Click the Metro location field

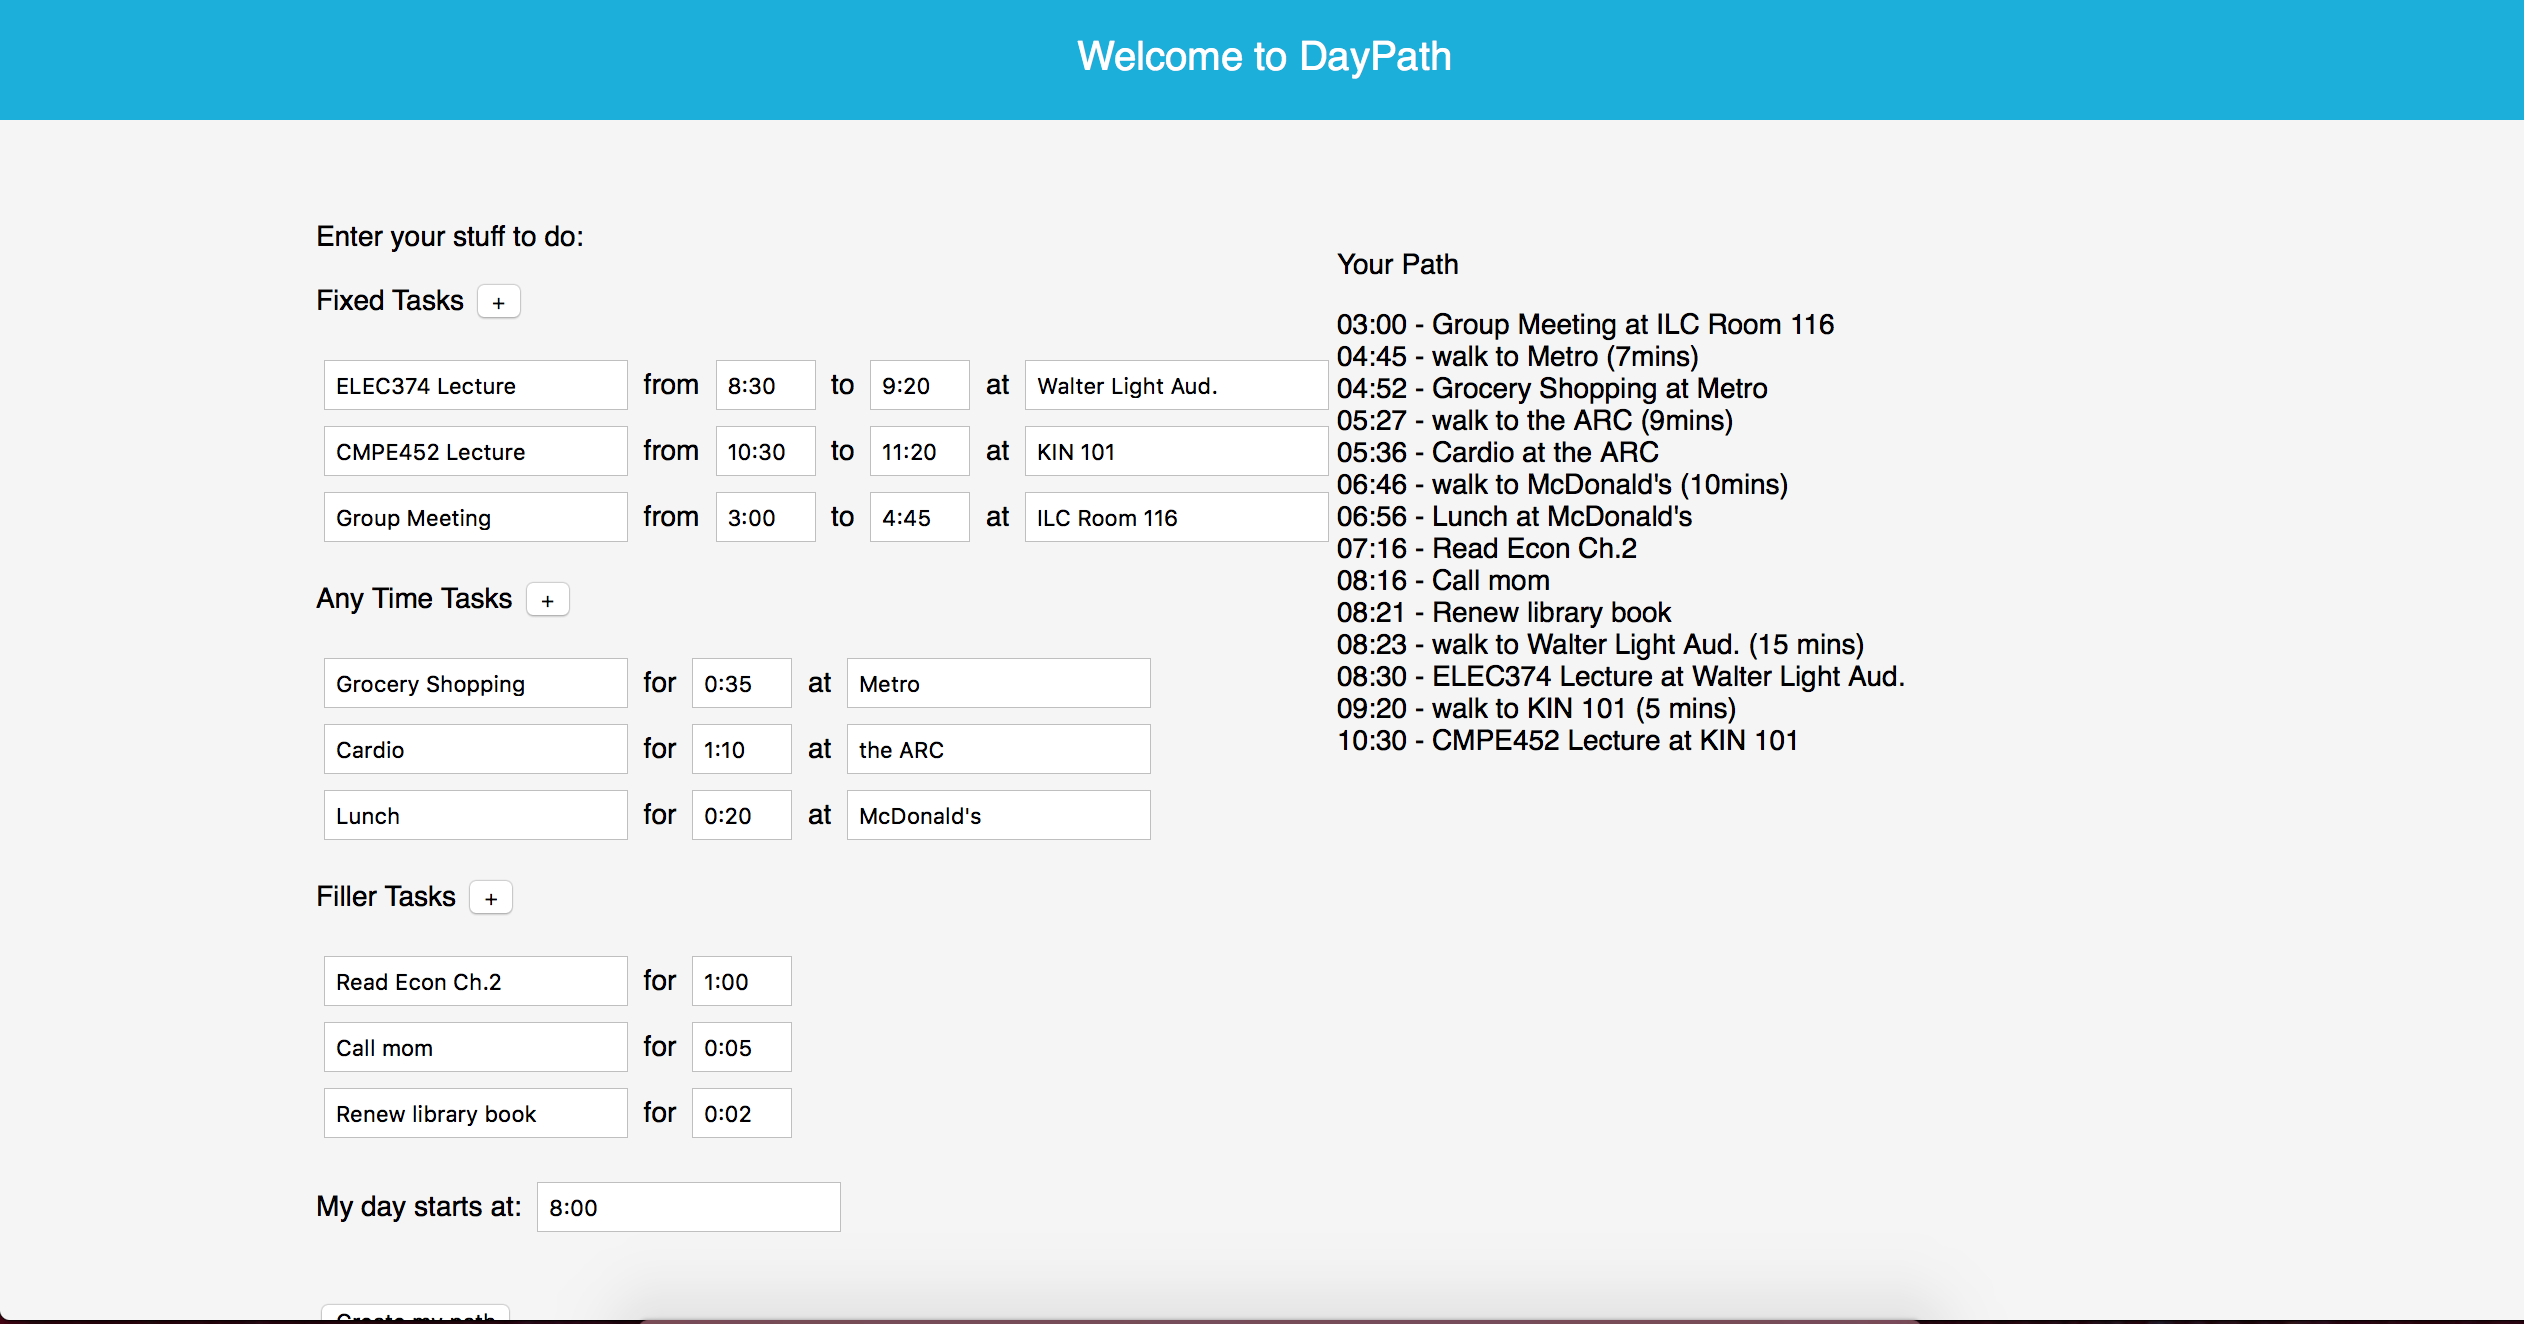[998, 684]
